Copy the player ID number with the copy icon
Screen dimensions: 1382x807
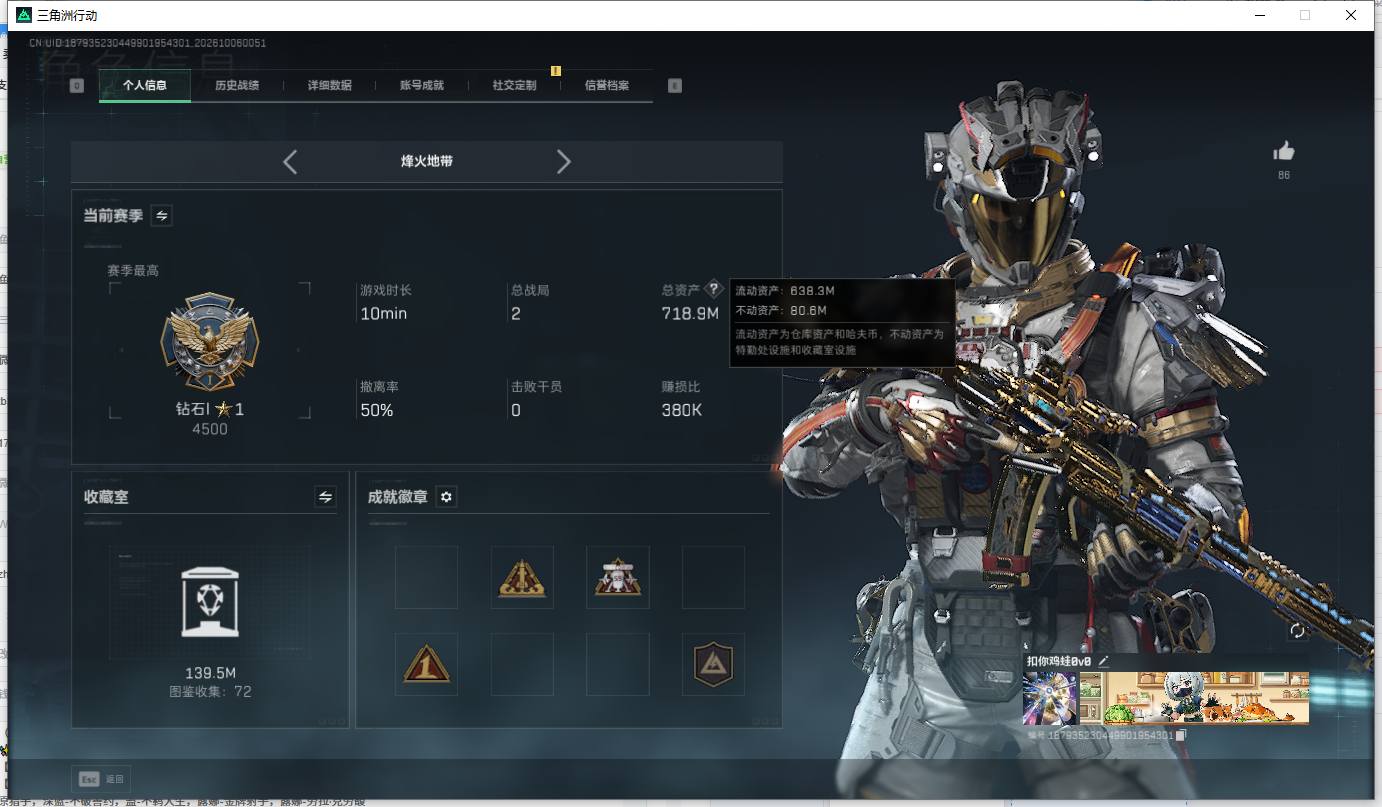(x=1181, y=735)
